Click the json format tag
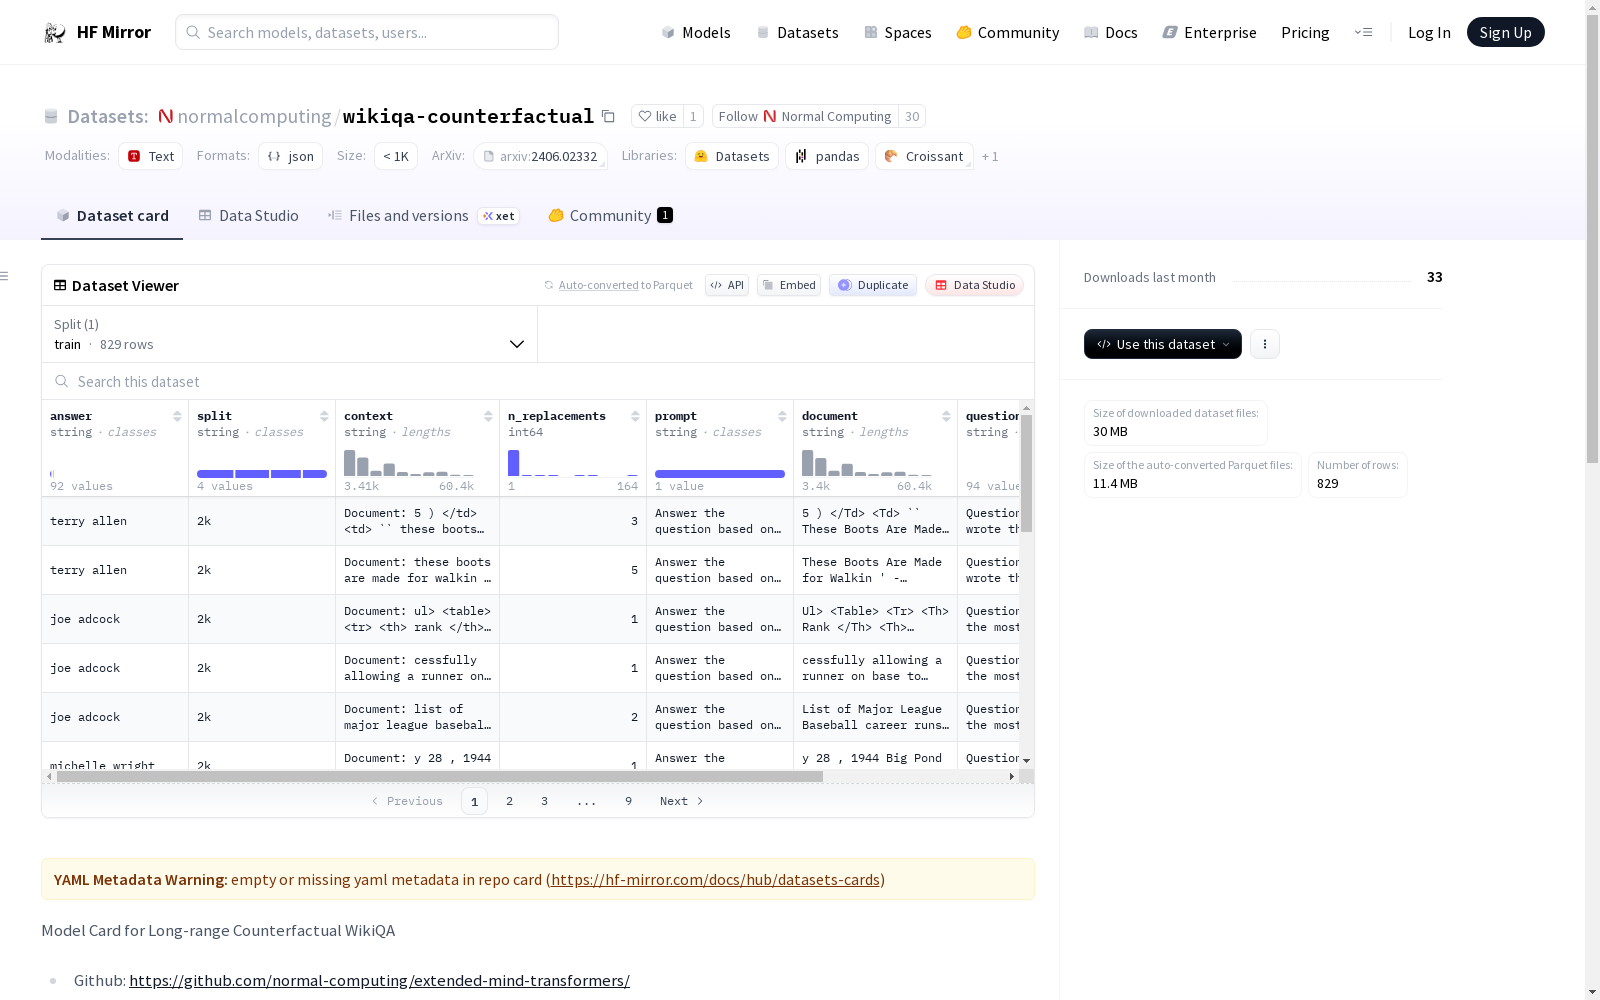Viewport: 1600px width, 1000px height. click(x=290, y=156)
